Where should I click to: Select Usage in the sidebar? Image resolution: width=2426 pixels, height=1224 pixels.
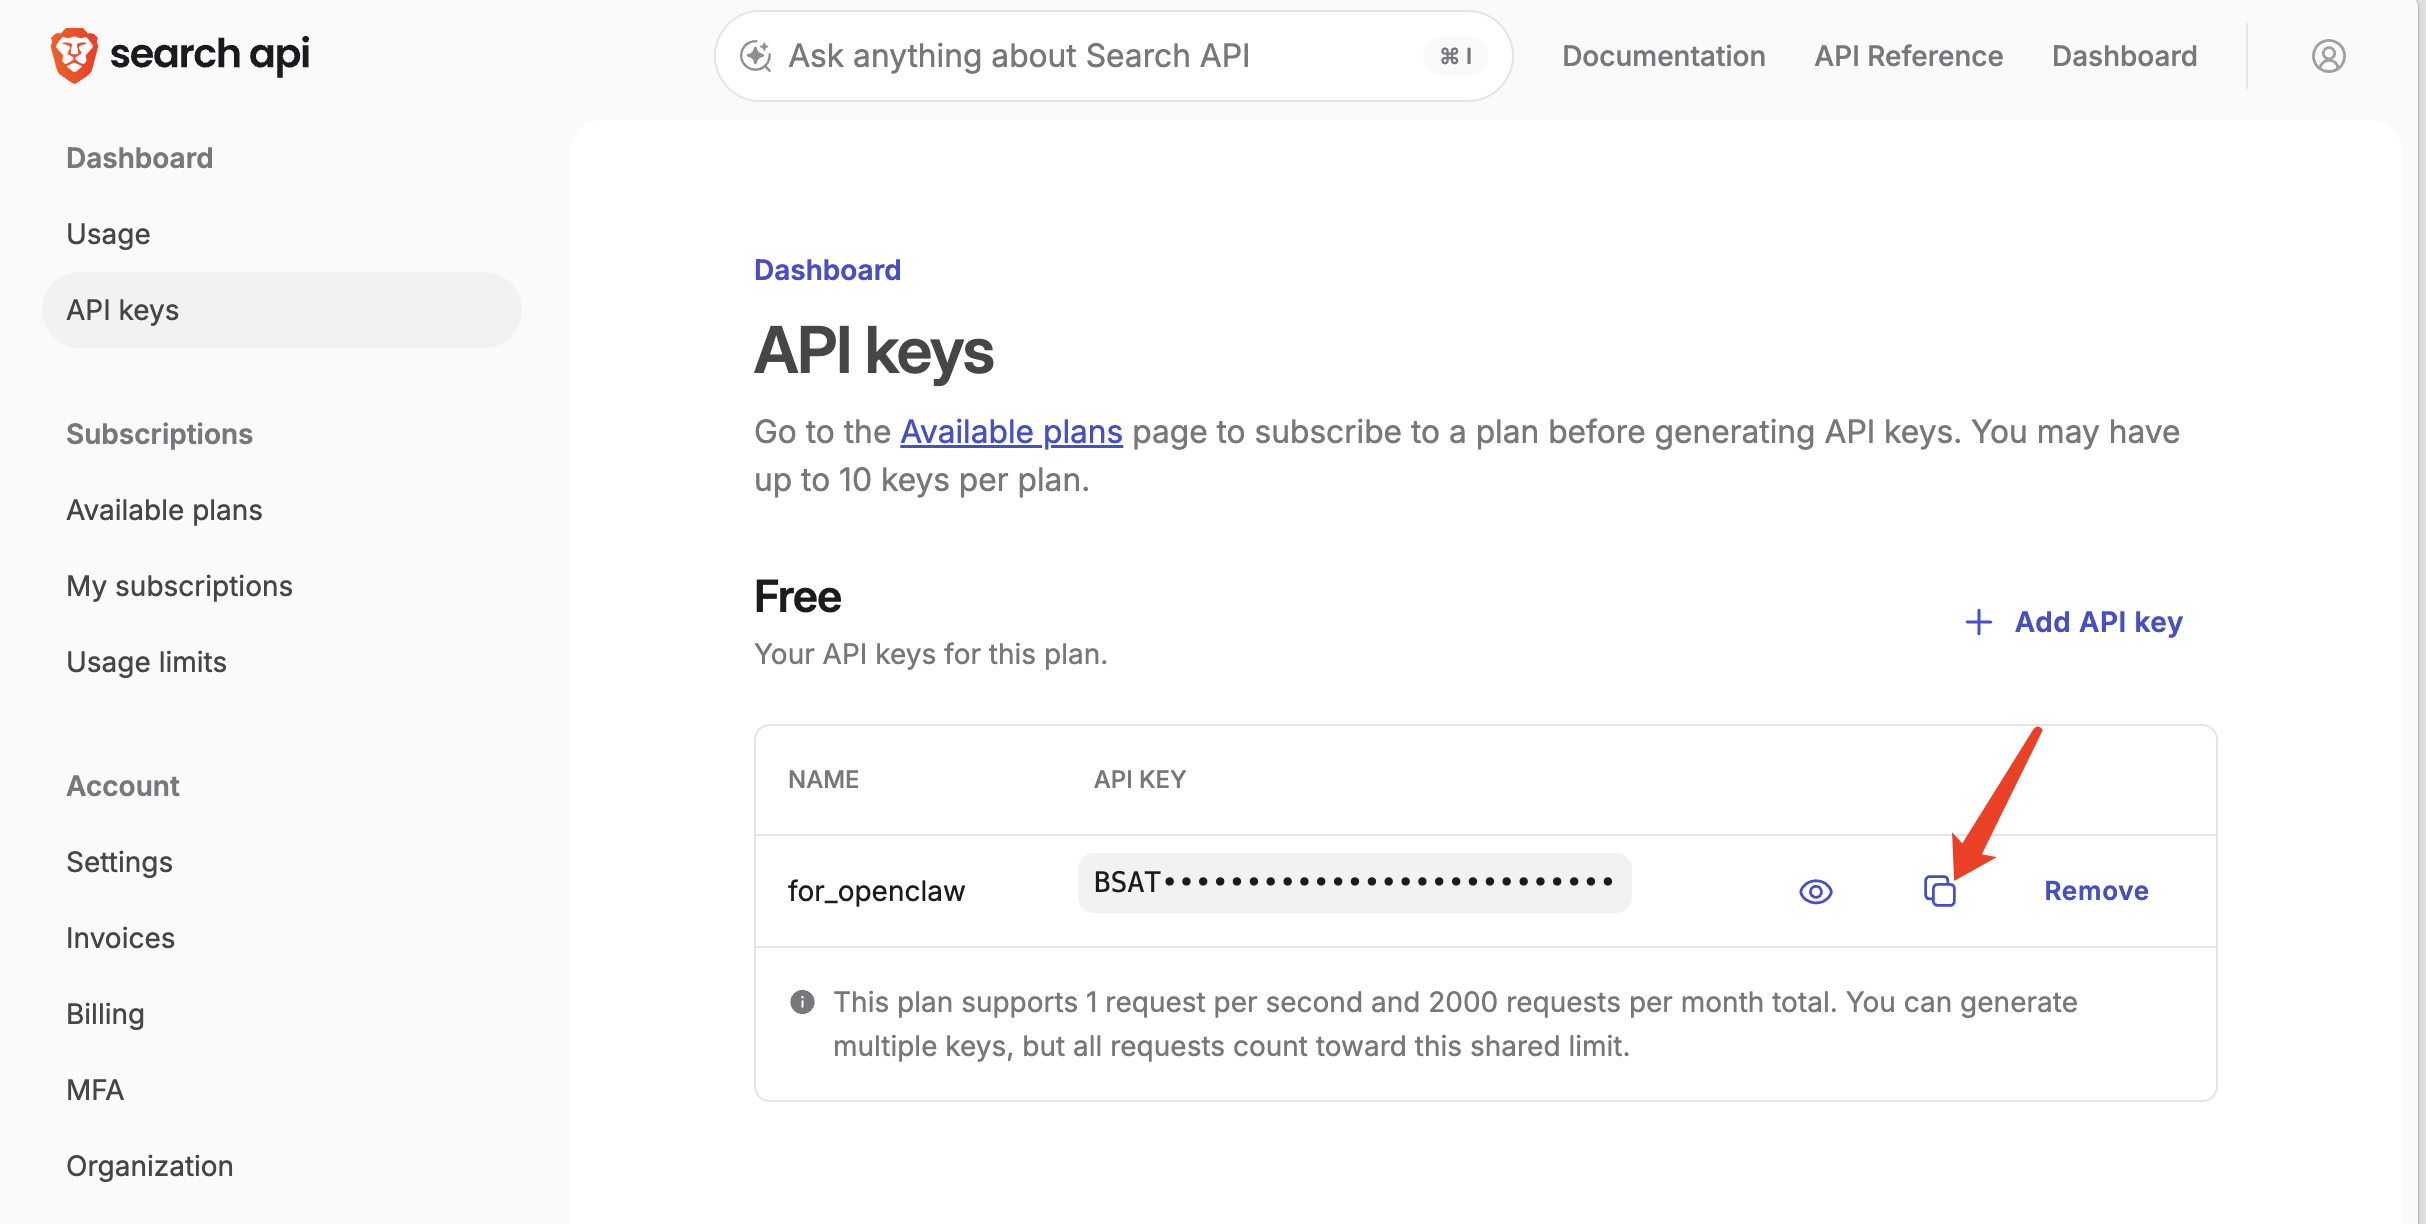point(108,234)
